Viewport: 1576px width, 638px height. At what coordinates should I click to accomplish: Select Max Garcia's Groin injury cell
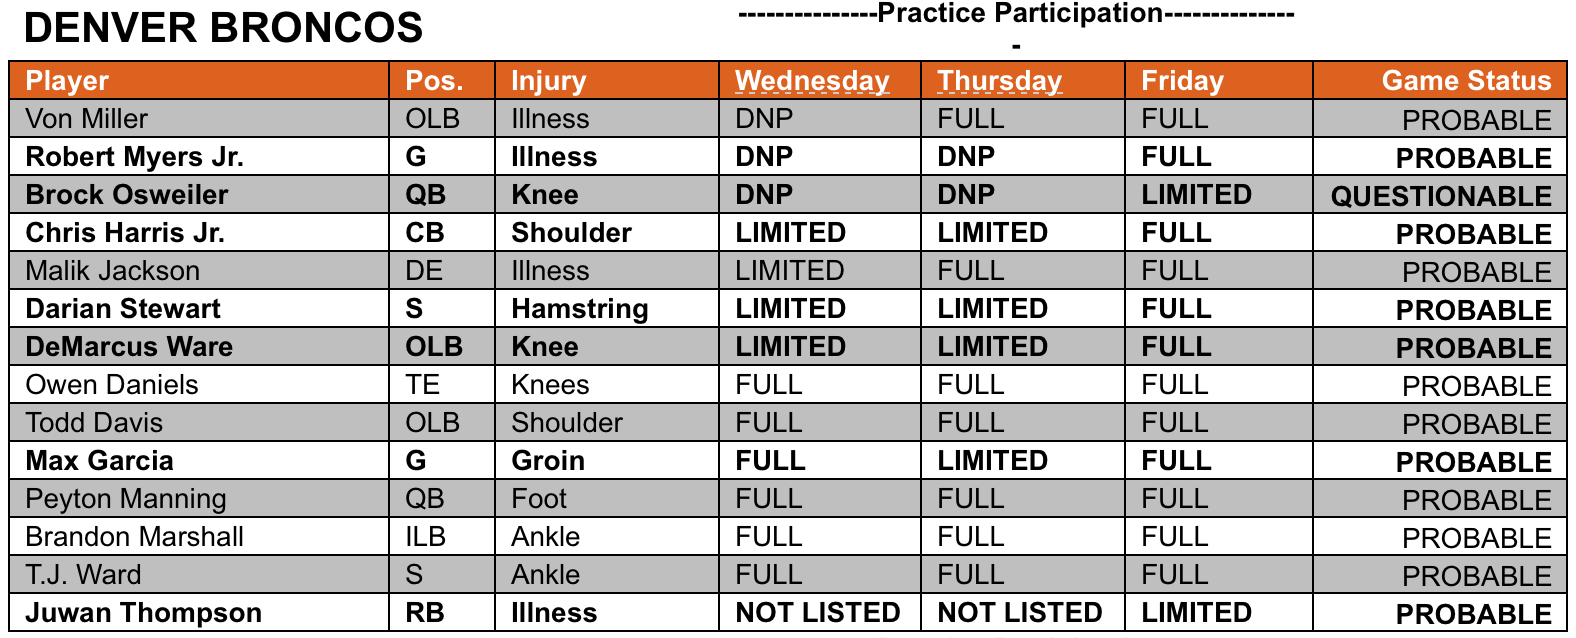coord(607,461)
